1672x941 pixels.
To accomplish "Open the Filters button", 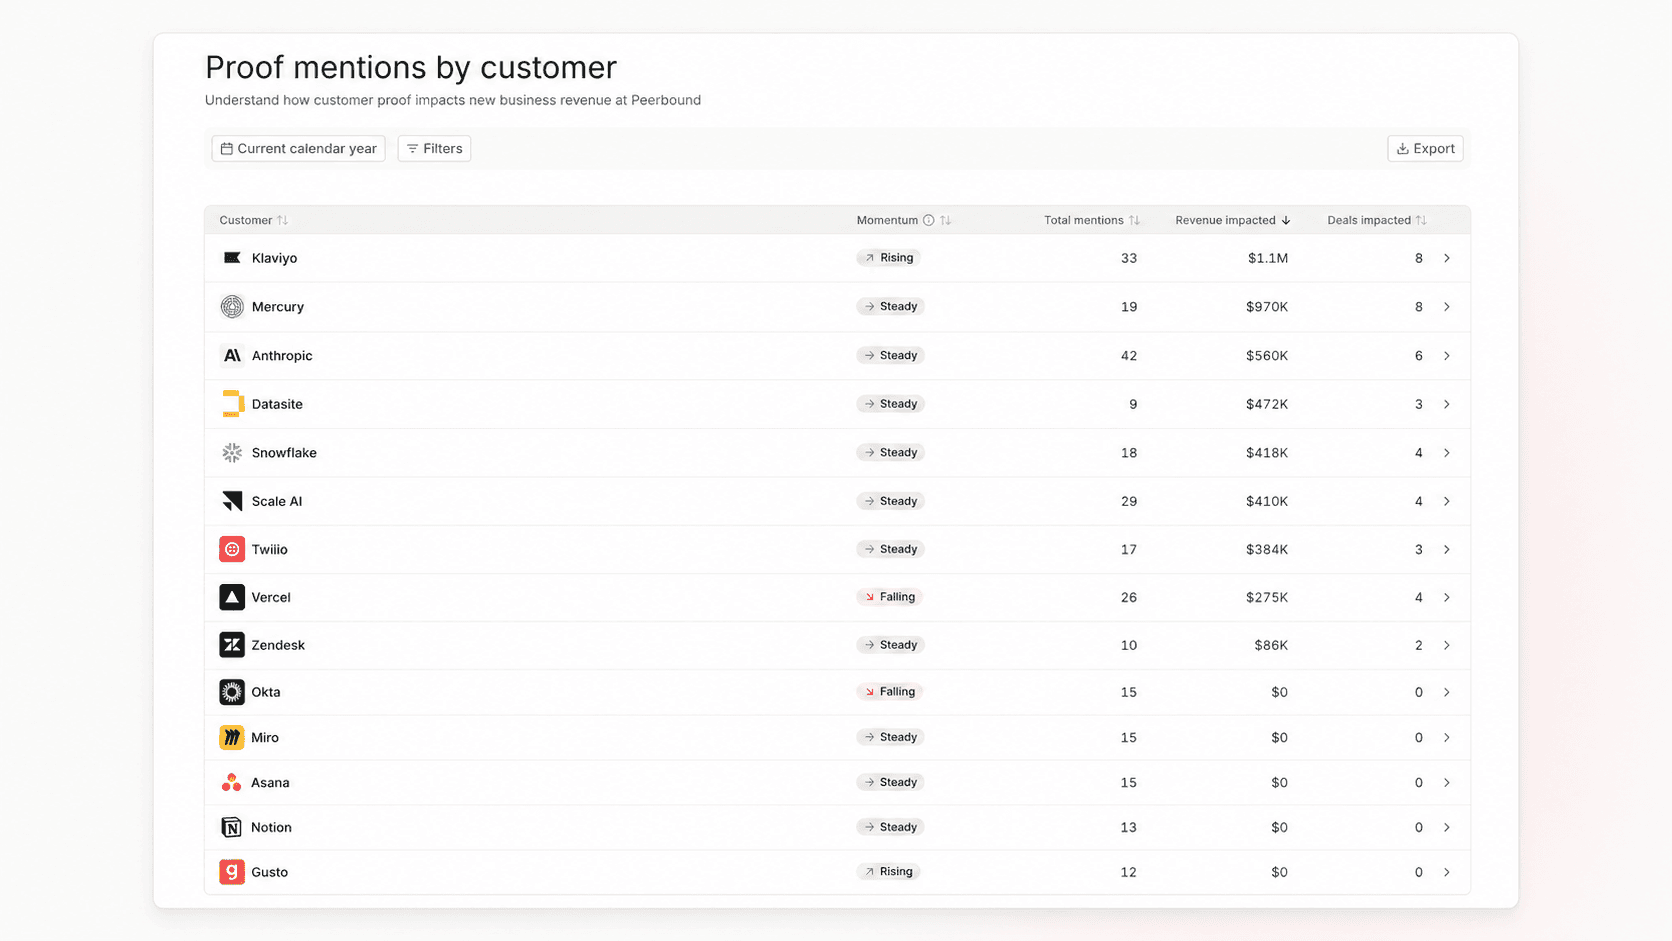I will (434, 148).
